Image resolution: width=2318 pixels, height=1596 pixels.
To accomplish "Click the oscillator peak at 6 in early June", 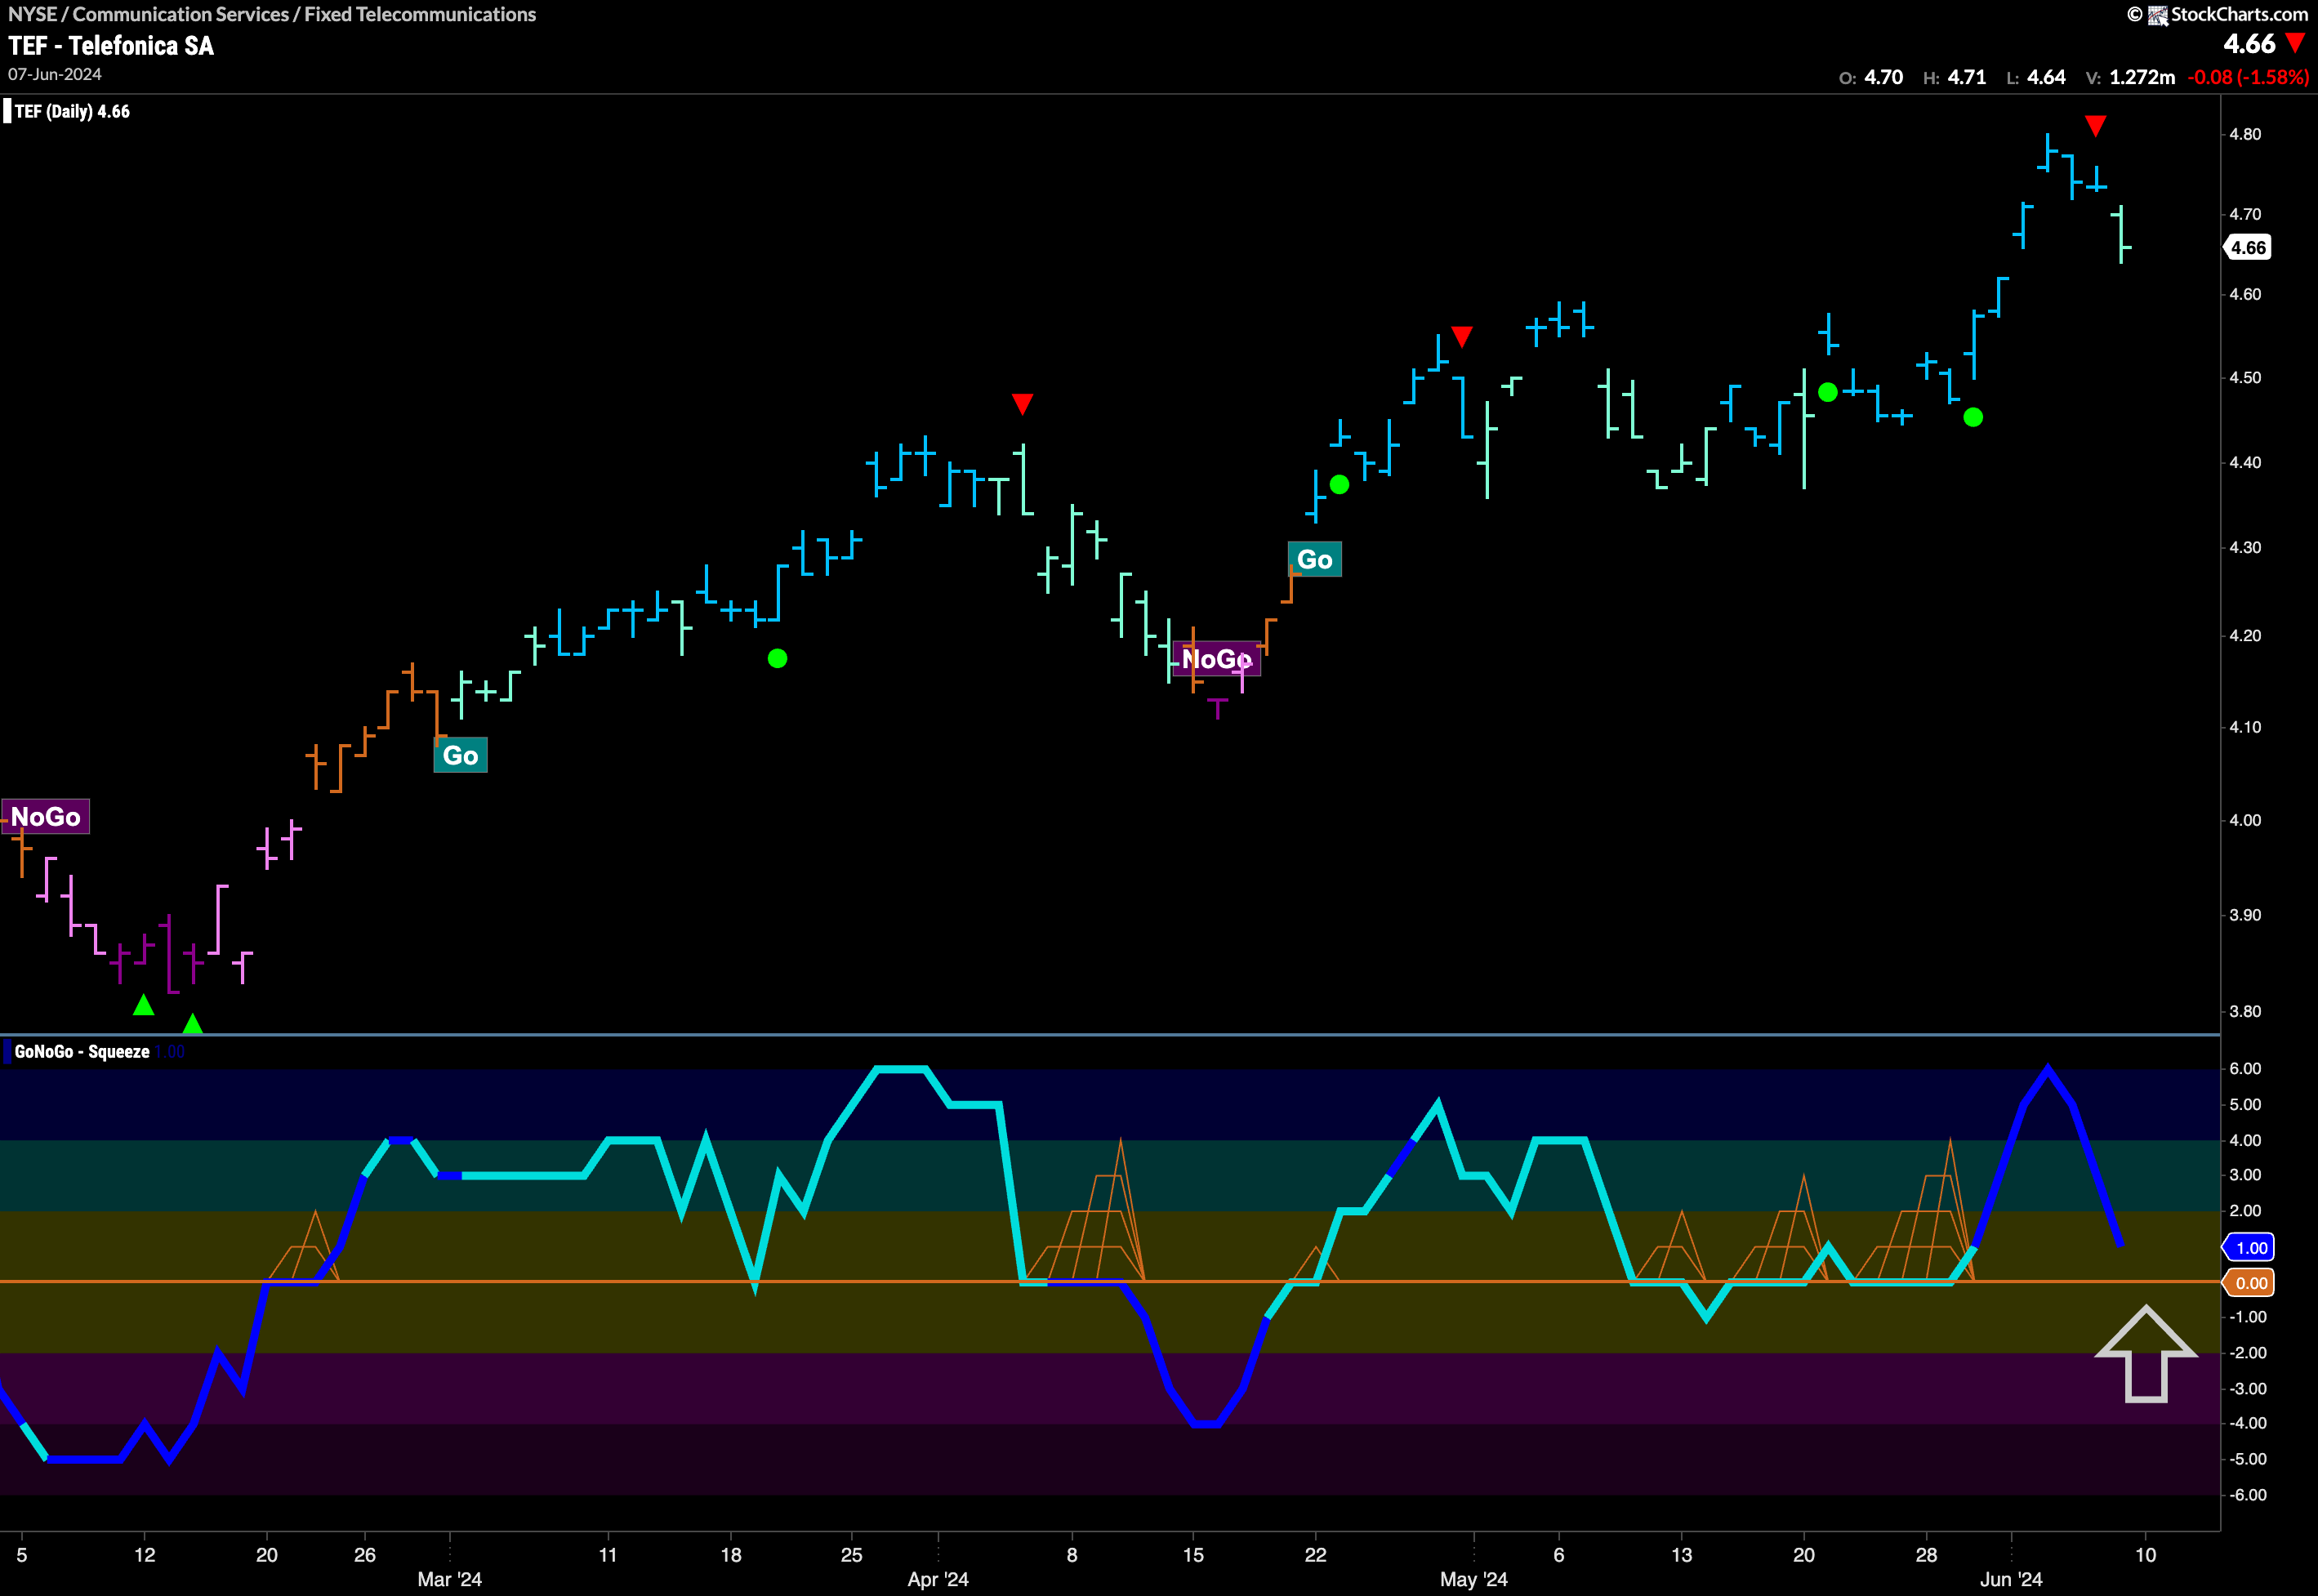I will pos(2048,1069).
